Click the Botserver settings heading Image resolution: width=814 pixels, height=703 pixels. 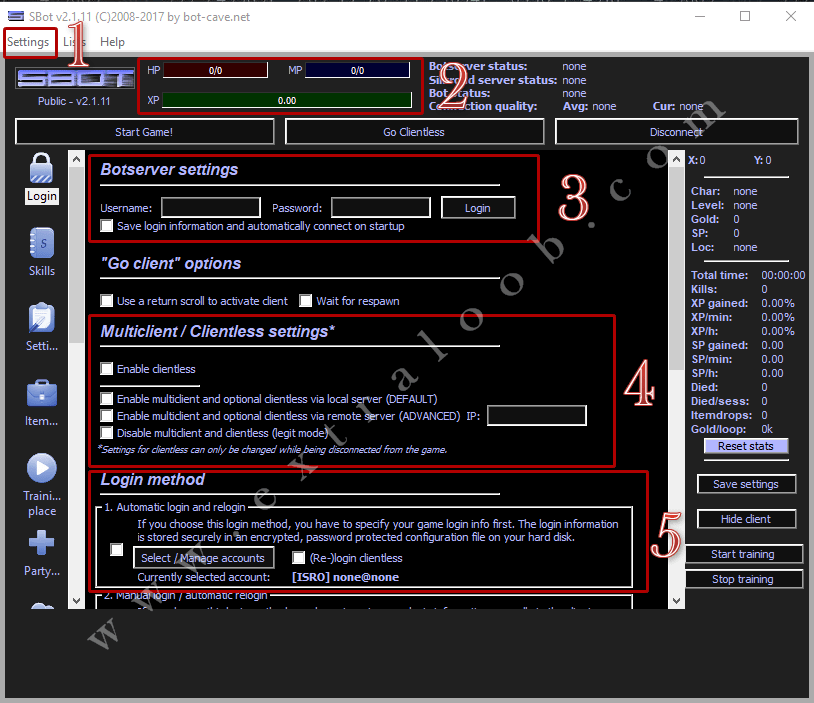click(169, 169)
